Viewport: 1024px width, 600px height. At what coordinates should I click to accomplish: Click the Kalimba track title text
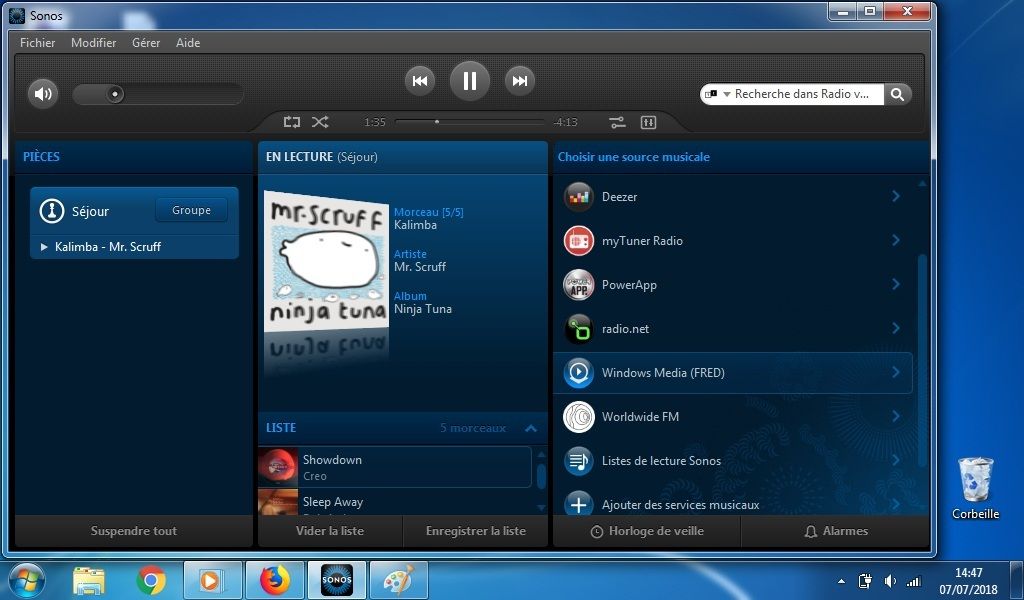tap(415, 225)
